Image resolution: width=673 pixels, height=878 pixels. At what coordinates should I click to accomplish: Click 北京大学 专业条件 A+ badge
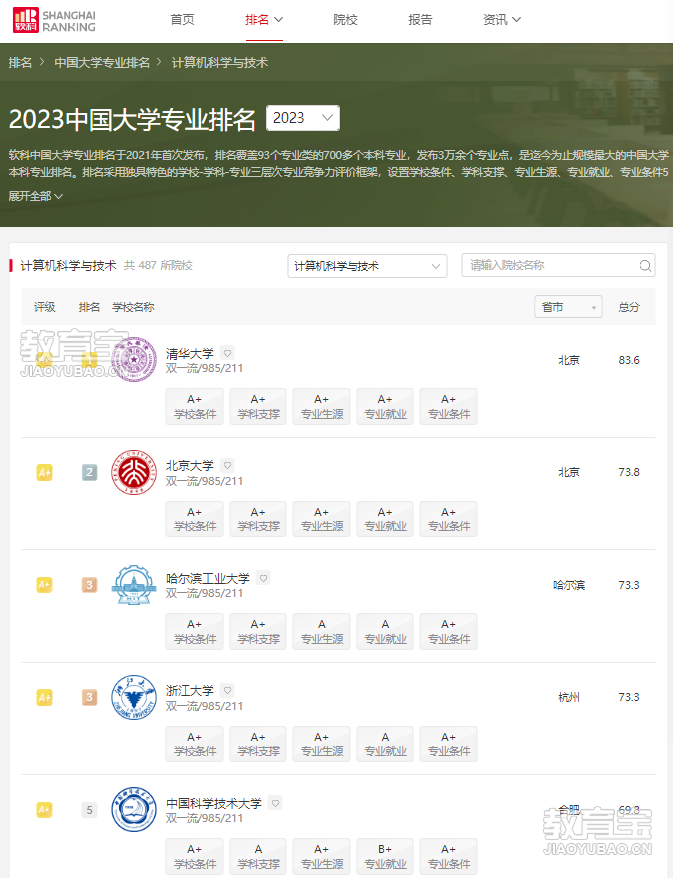tap(448, 519)
